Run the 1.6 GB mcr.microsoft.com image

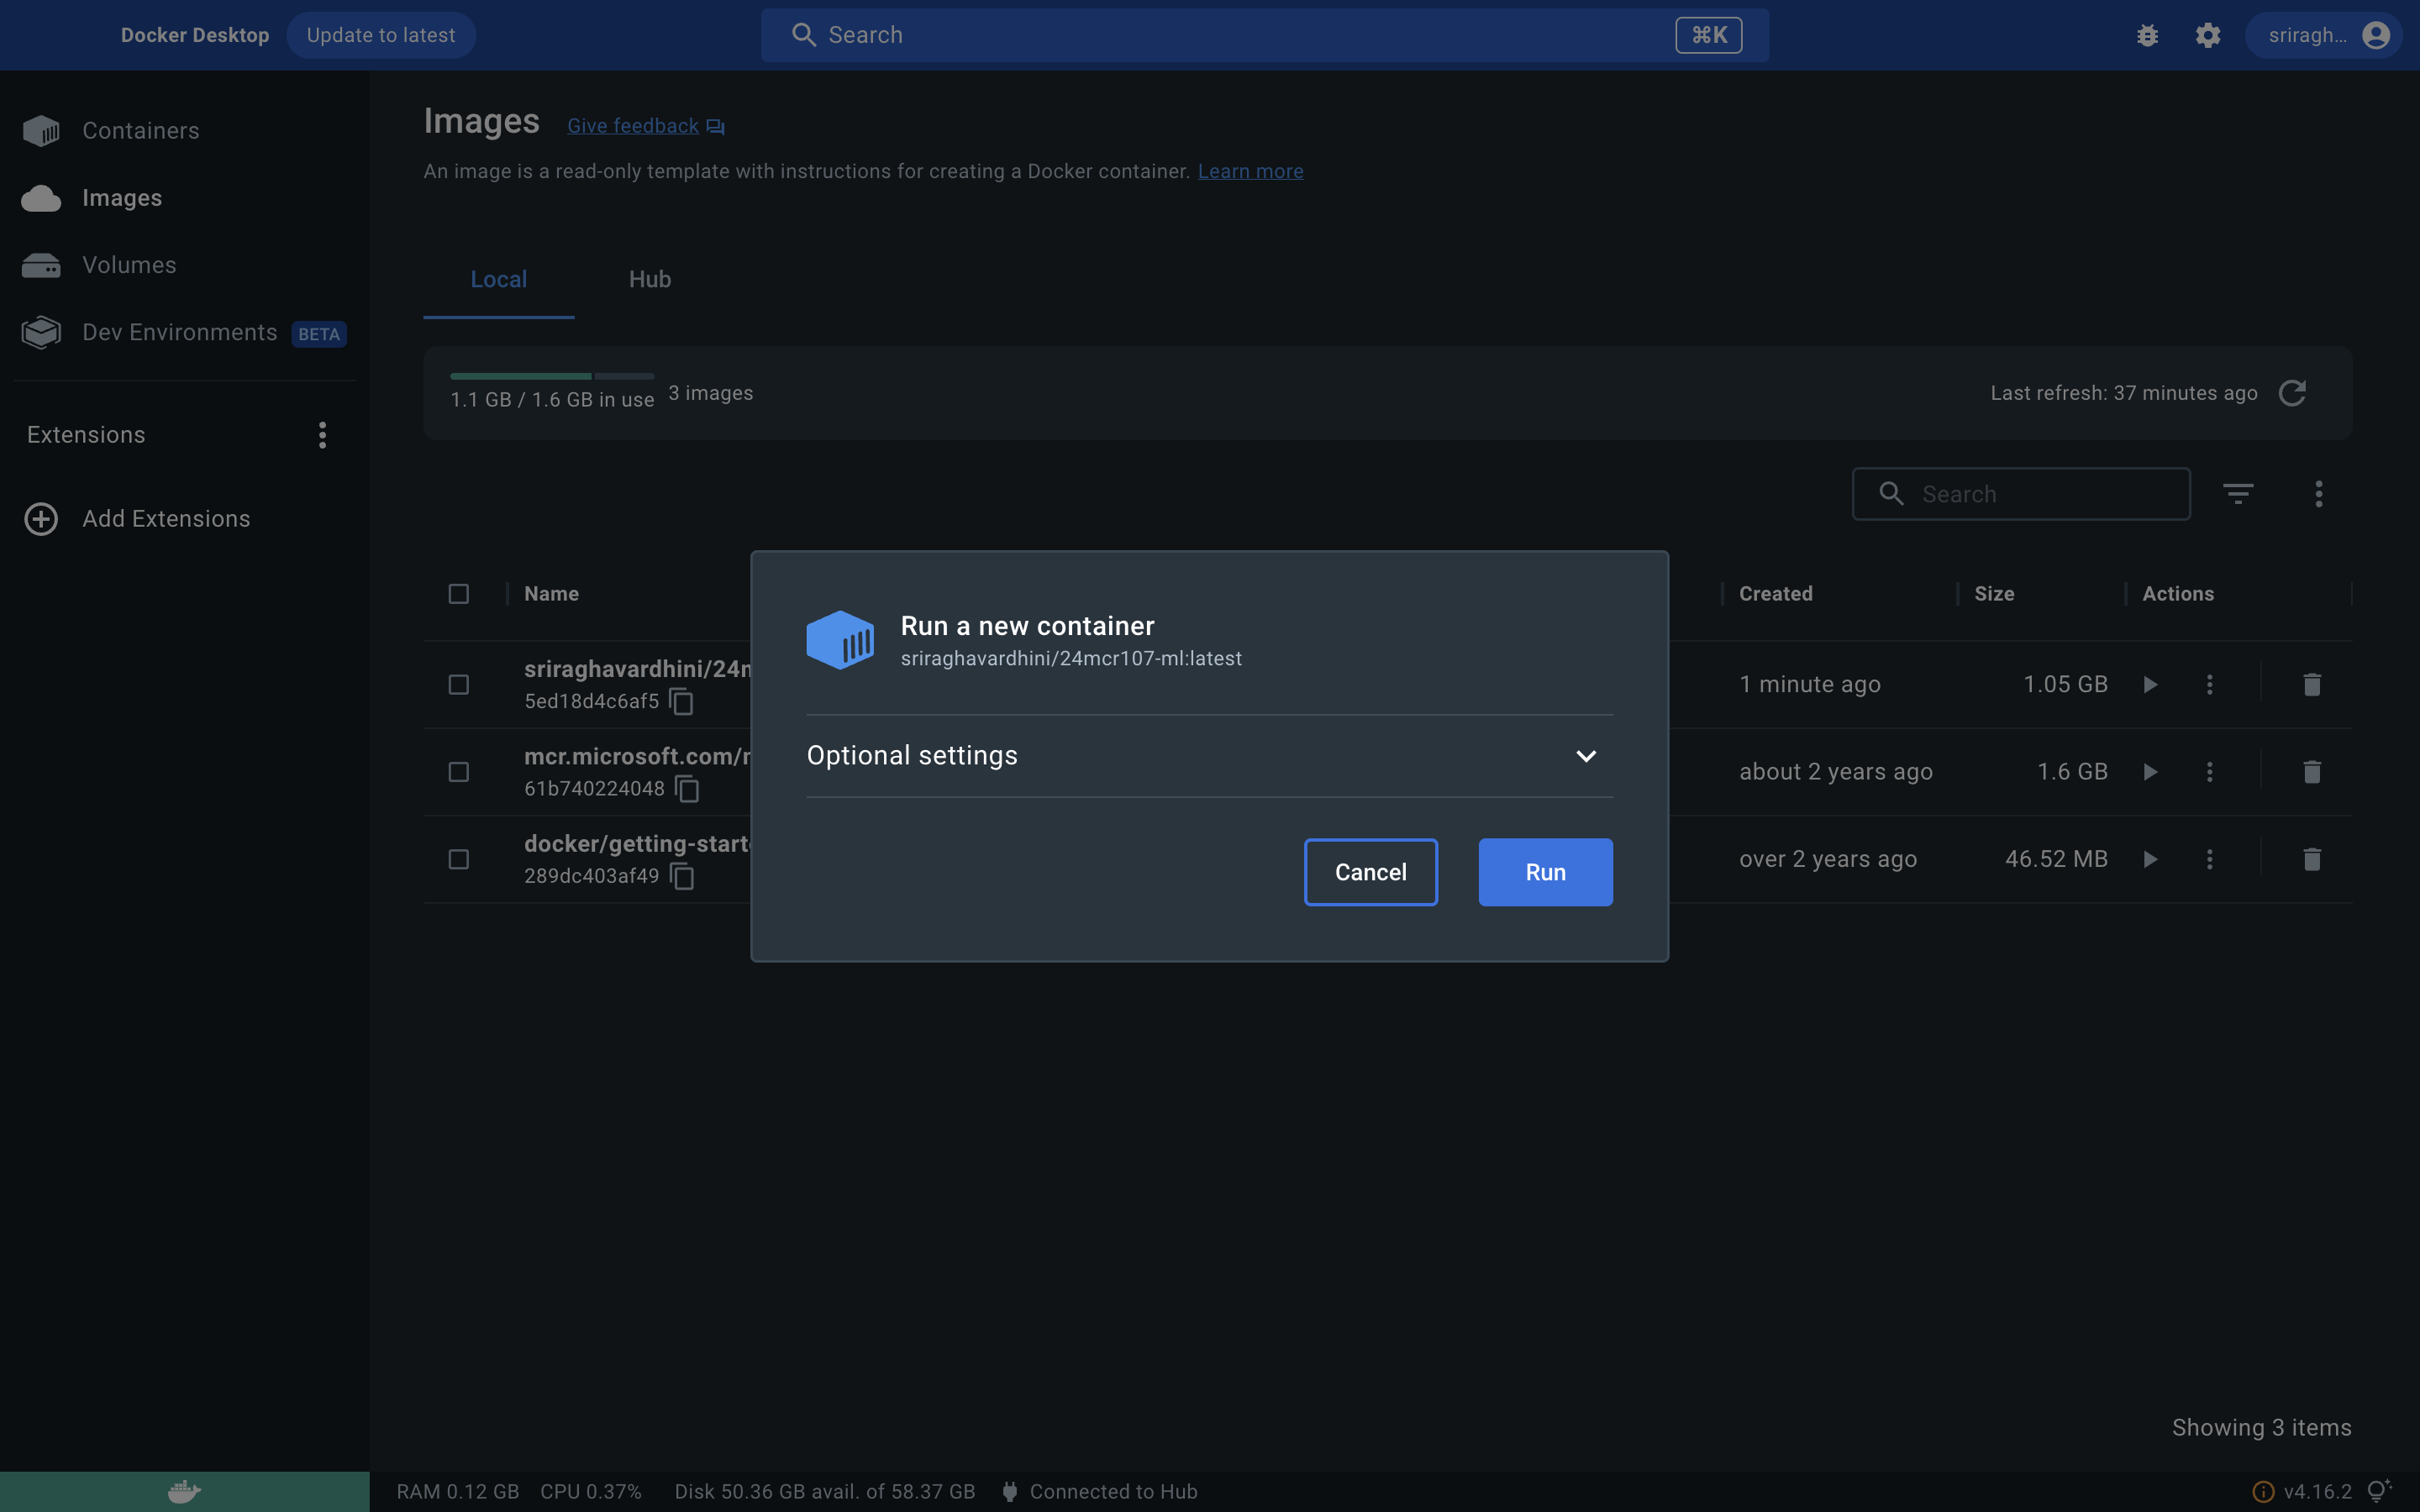pyautogui.click(x=2150, y=772)
